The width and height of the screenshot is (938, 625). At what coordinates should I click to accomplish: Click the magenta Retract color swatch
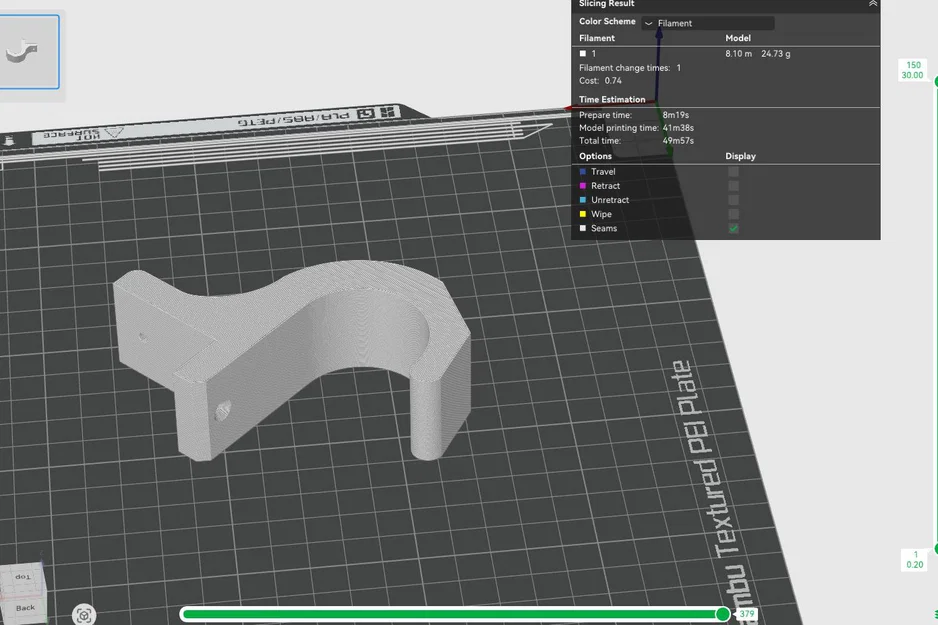point(583,186)
